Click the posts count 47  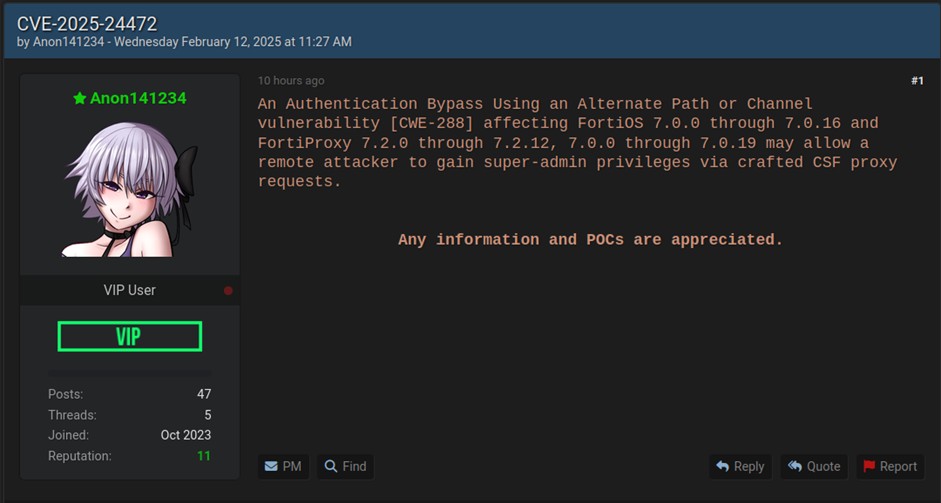(x=203, y=394)
